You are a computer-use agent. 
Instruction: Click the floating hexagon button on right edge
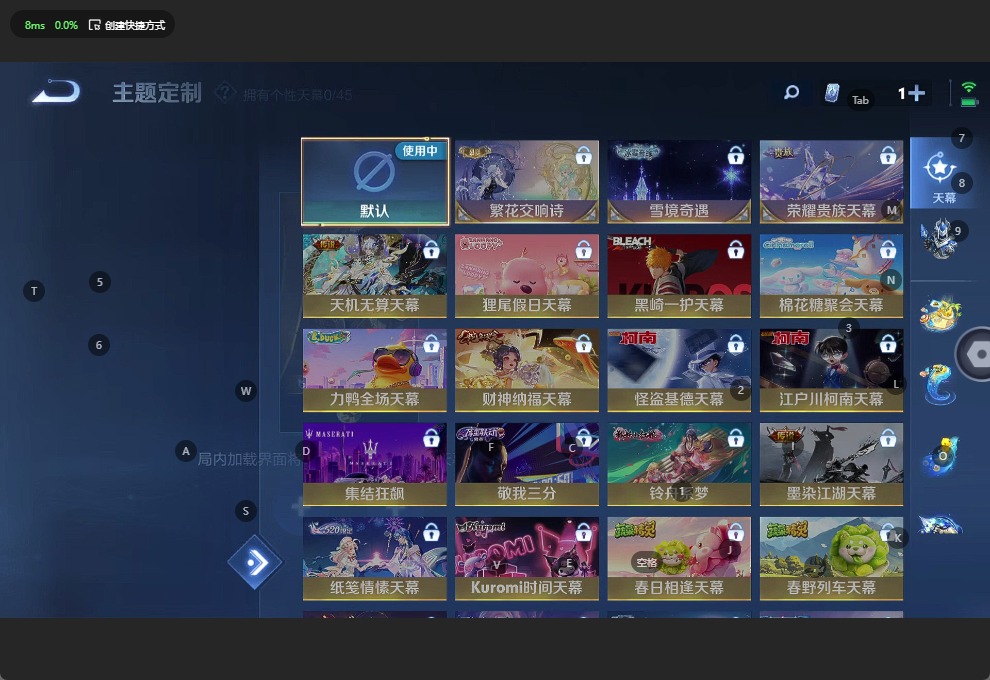975,354
